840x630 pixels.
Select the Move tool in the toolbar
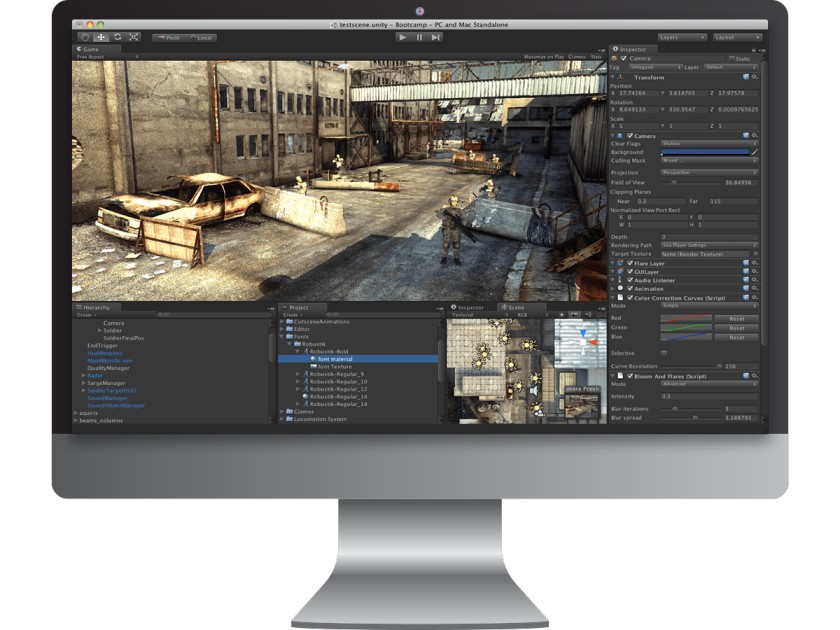101,37
